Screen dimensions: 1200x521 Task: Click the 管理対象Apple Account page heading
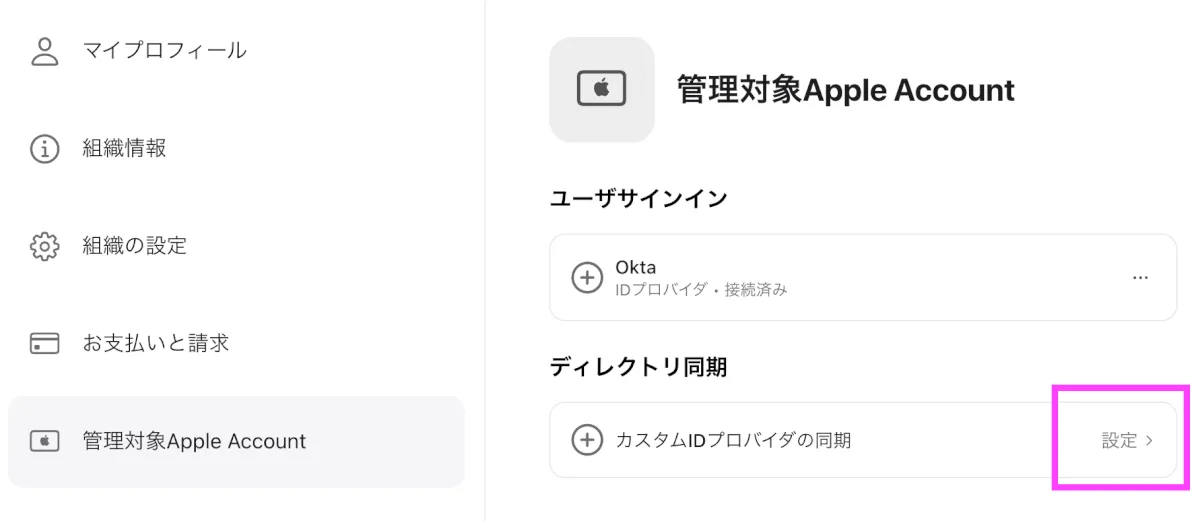(845, 90)
